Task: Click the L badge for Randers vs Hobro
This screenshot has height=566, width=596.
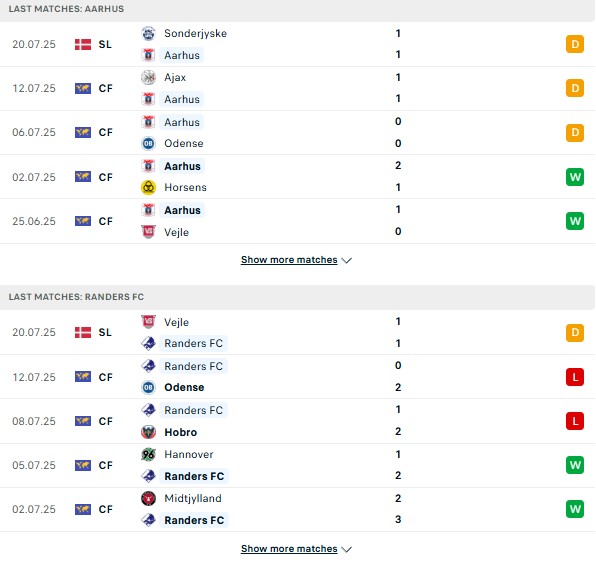Action: coord(575,421)
